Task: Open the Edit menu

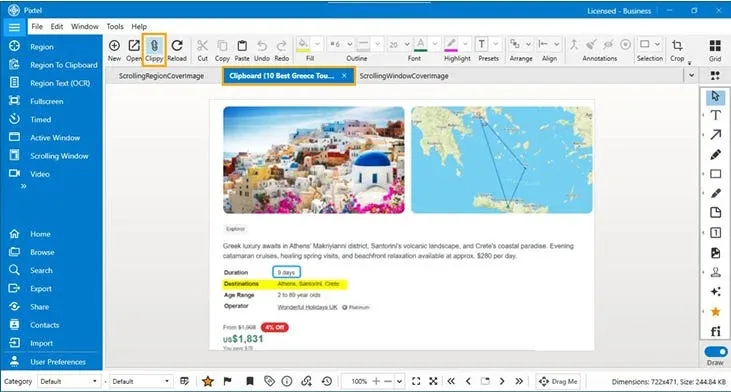Action: (x=57, y=27)
